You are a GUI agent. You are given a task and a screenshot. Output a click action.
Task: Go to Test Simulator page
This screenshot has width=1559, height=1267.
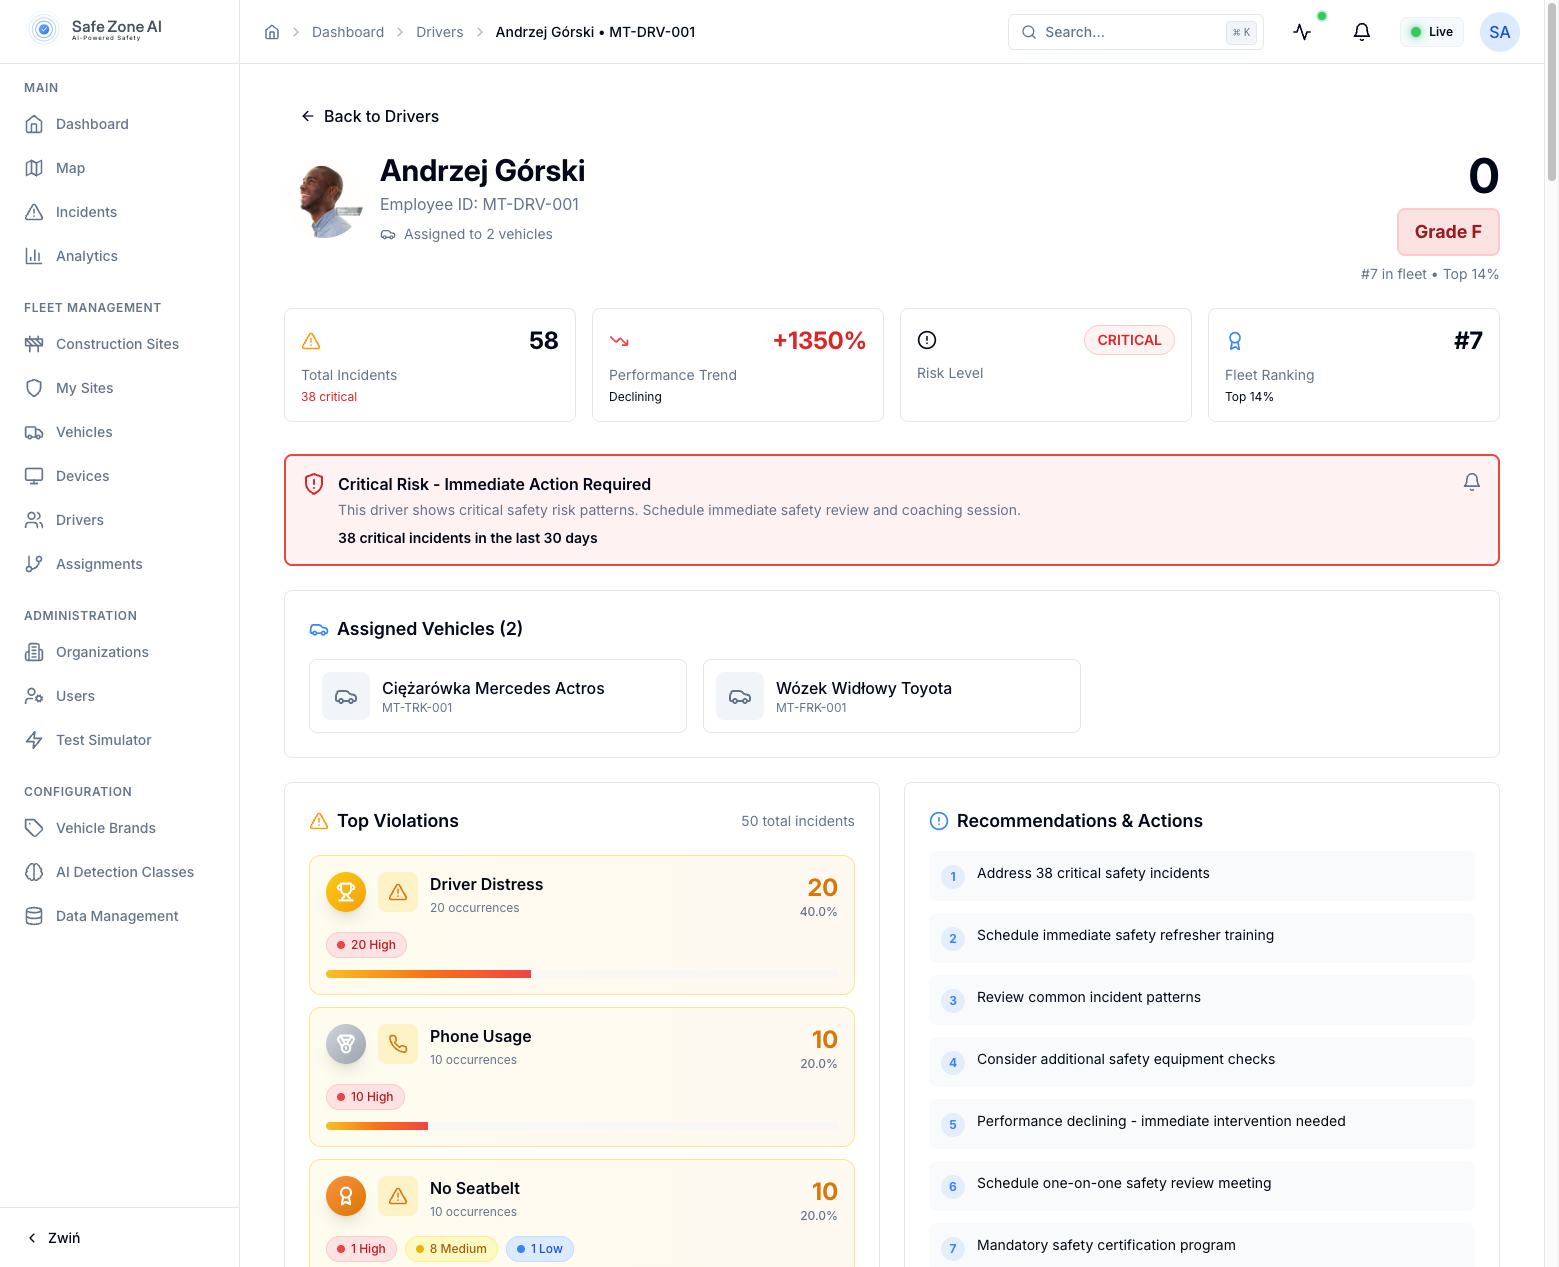click(x=104, y=740)
